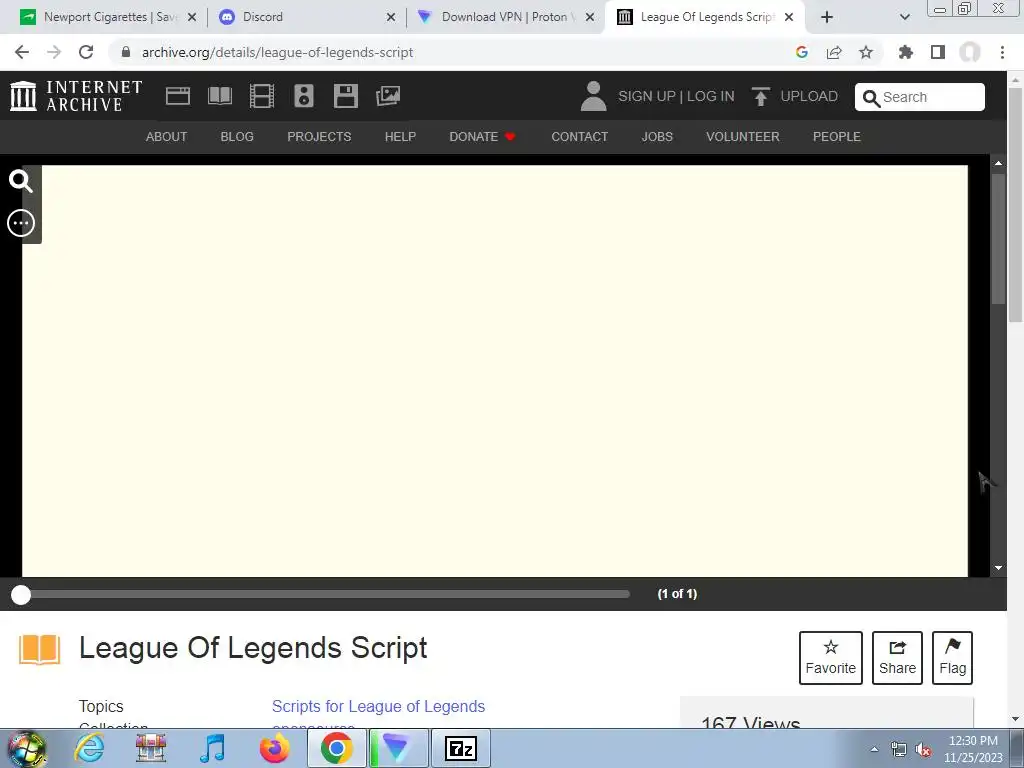
Task: Click the reader page progress track
Action: 325,594
